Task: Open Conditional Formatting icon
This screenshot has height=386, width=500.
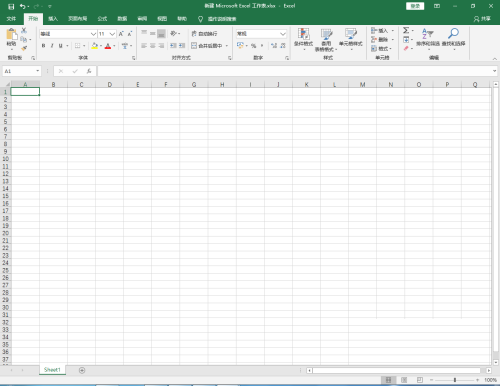Action: pyautogui.click(x=303, y=34)
